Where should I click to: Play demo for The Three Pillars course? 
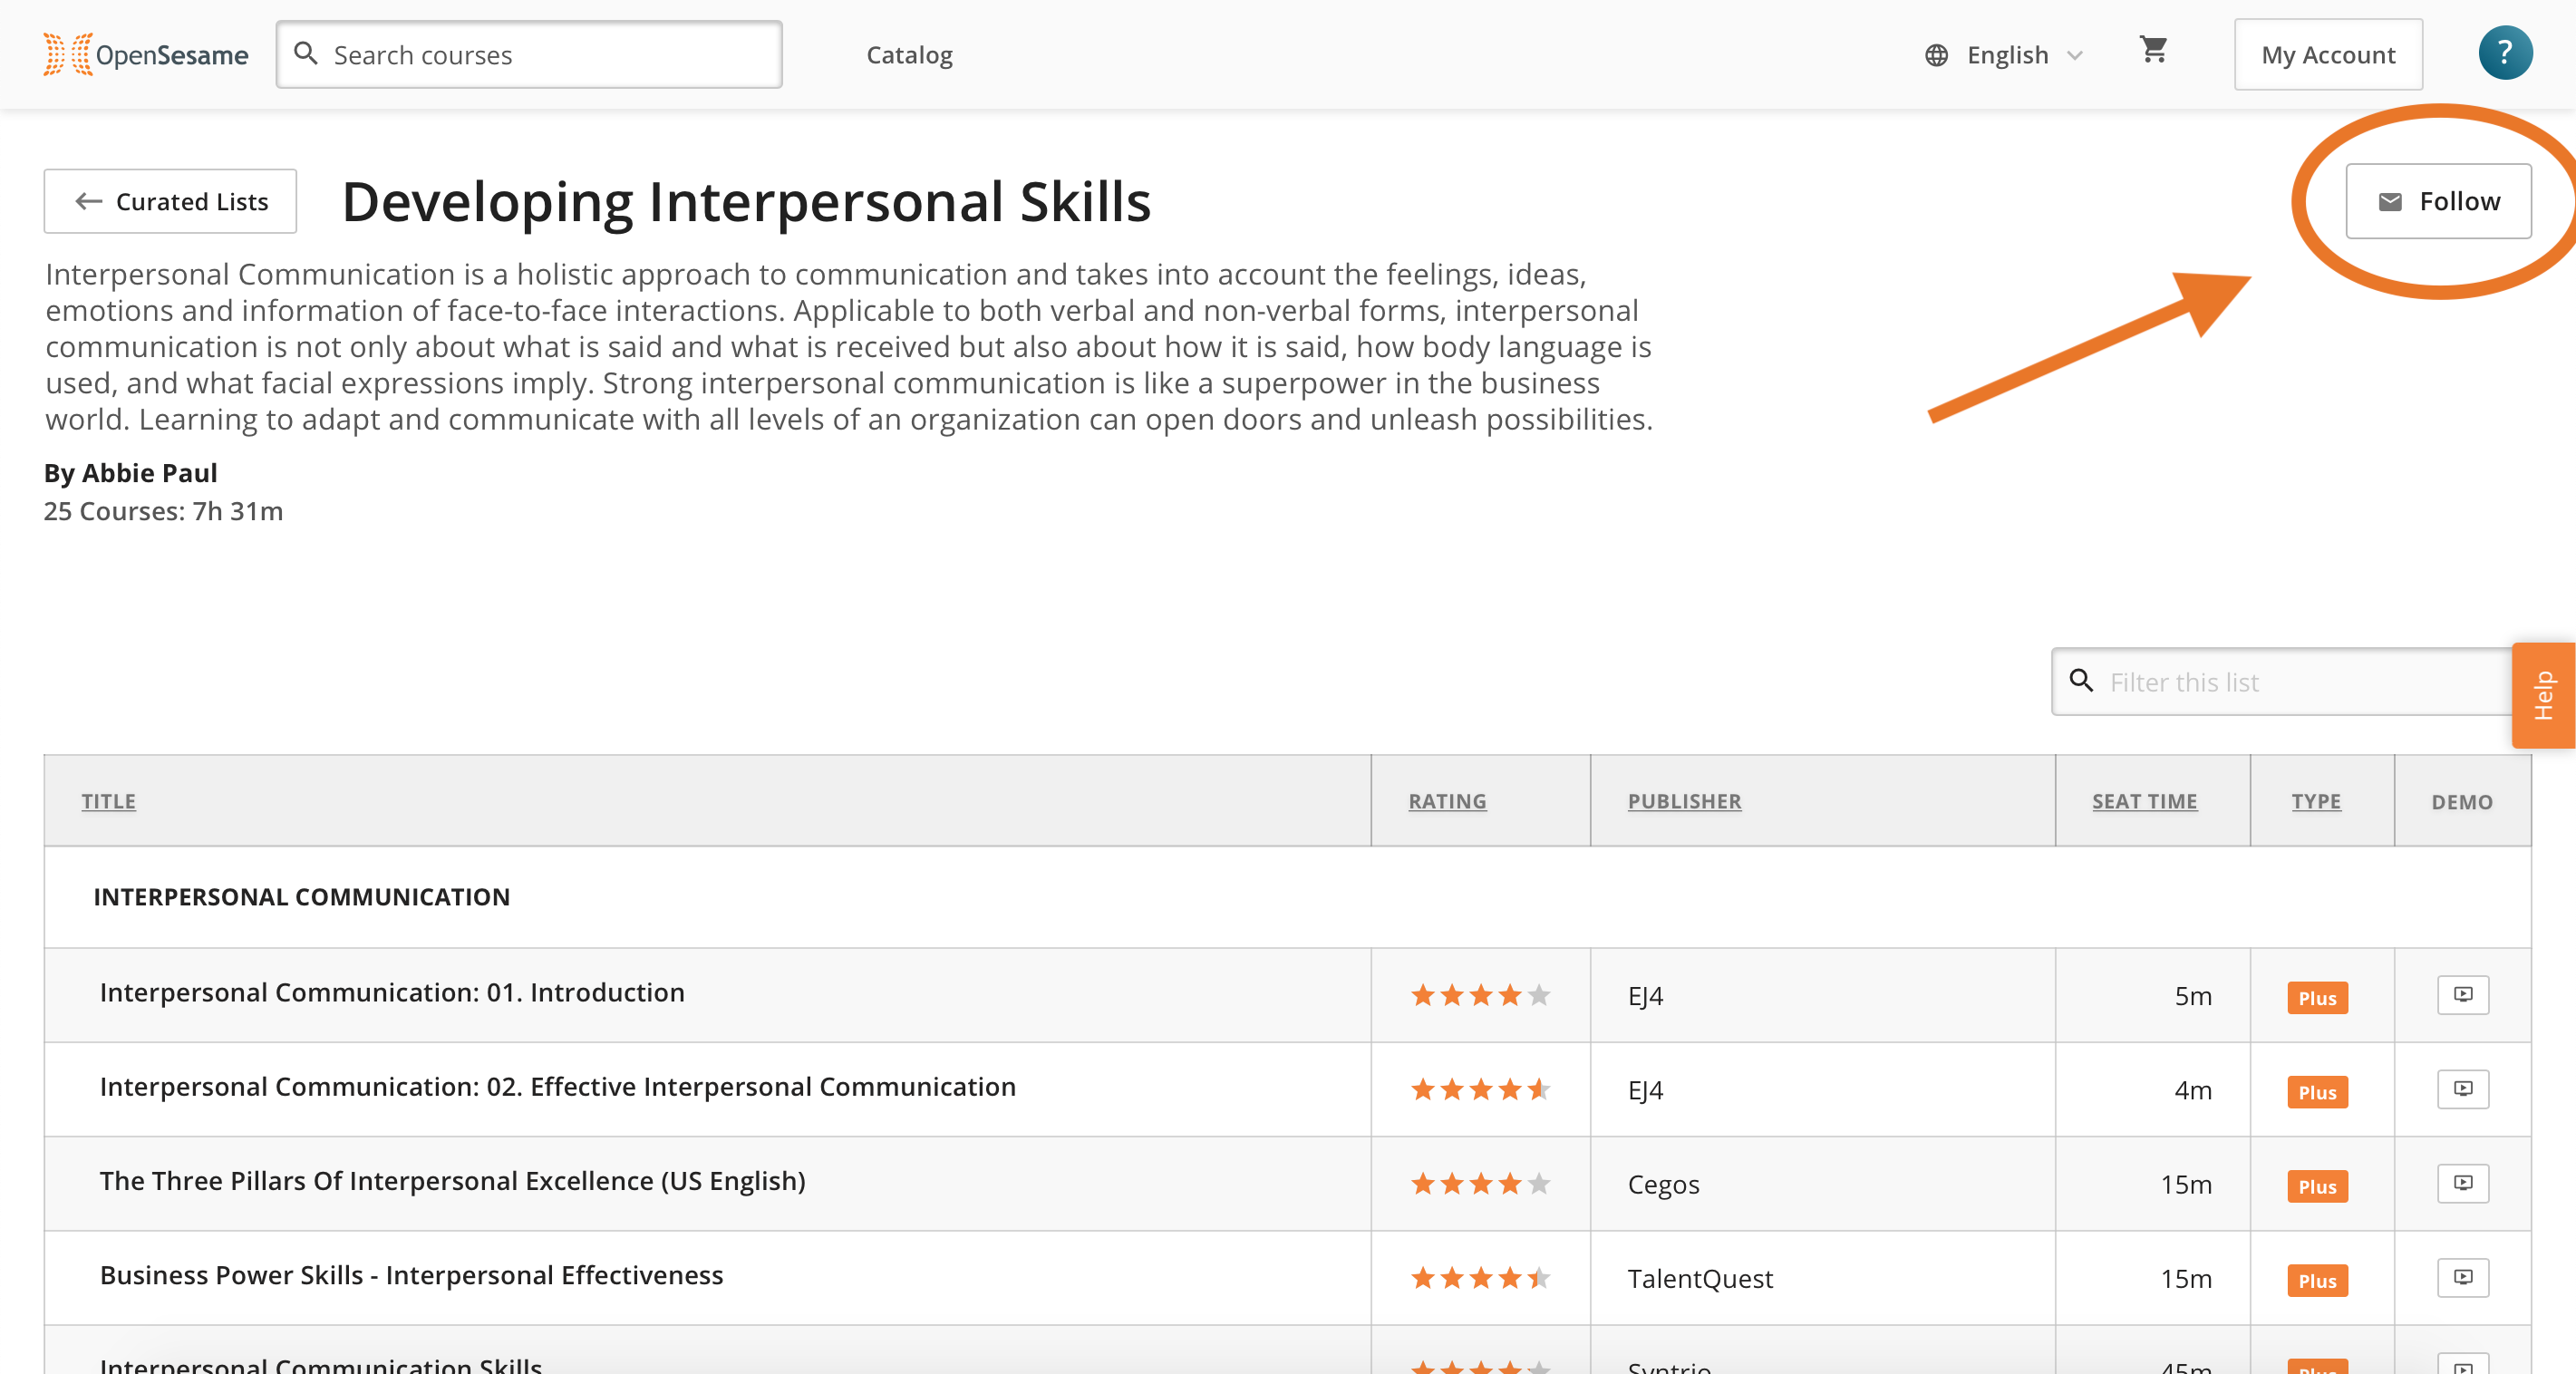pyautogui.click(x=2463, y=1183)
